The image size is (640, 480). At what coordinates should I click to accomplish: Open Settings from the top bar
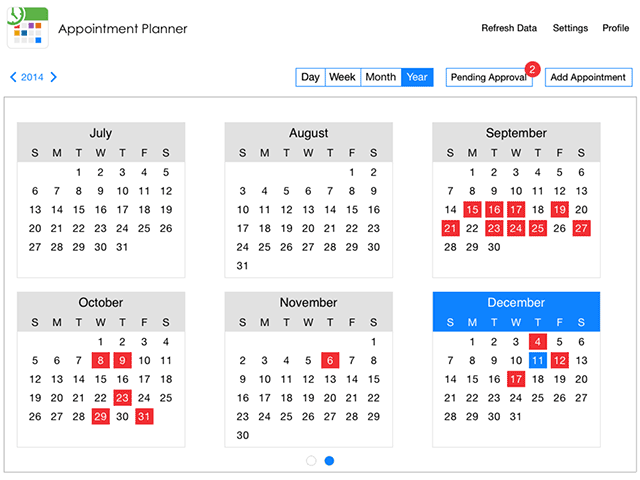[x=570, y=28]
